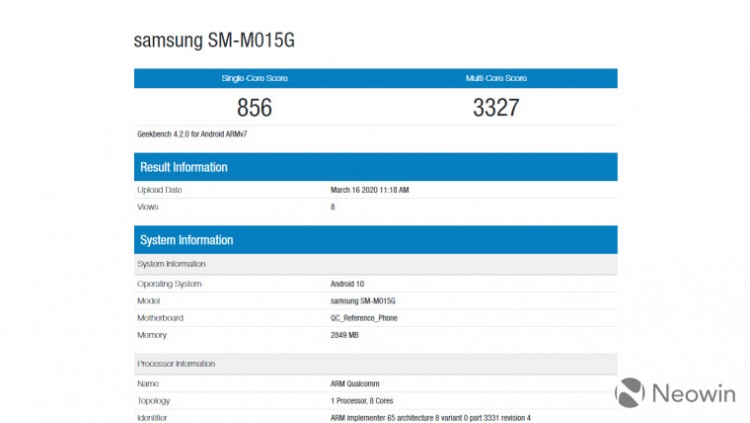This screenshot has height=423, width=750.
Task: Click the Multi-Core Score header
Action: (496, 78)
